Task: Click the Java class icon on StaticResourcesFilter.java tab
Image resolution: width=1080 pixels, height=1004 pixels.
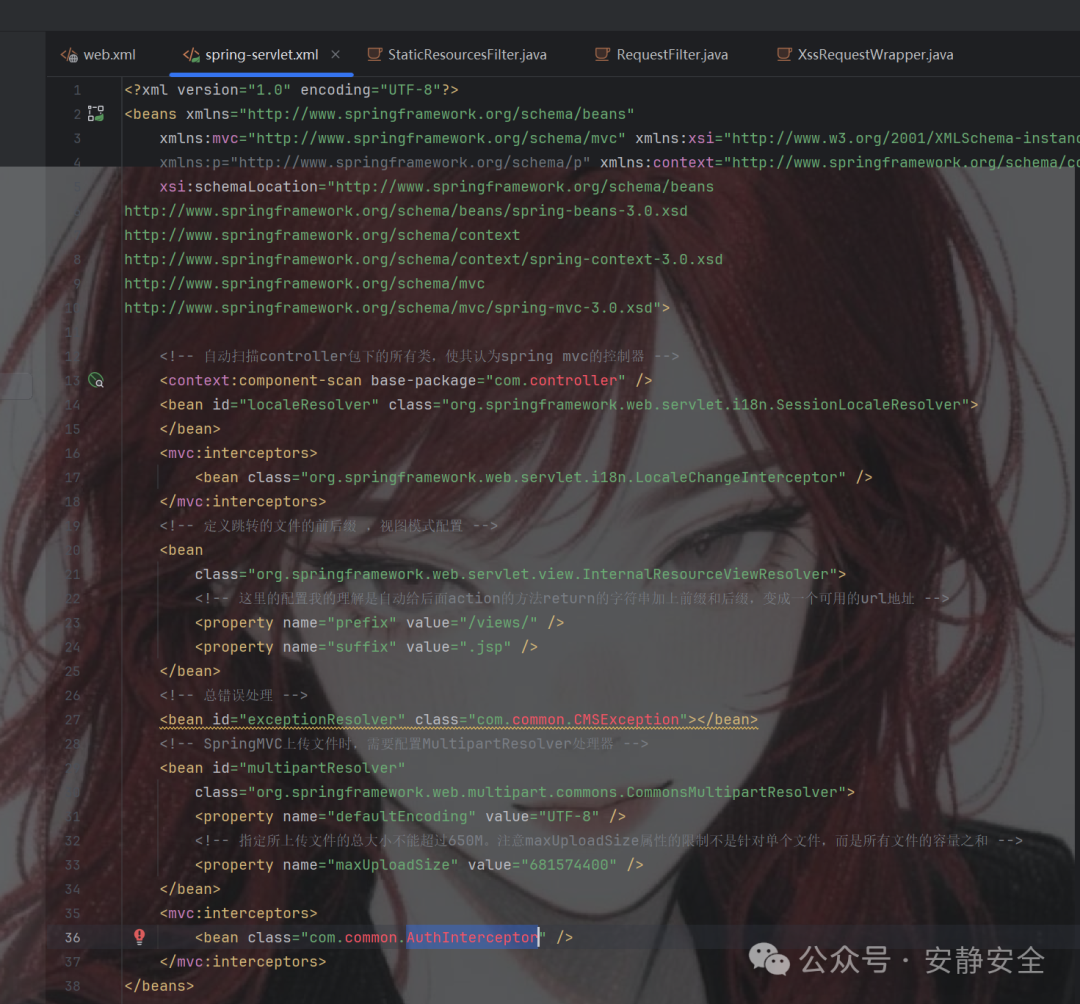Action: pyautogui.click(x=376, y=54)
